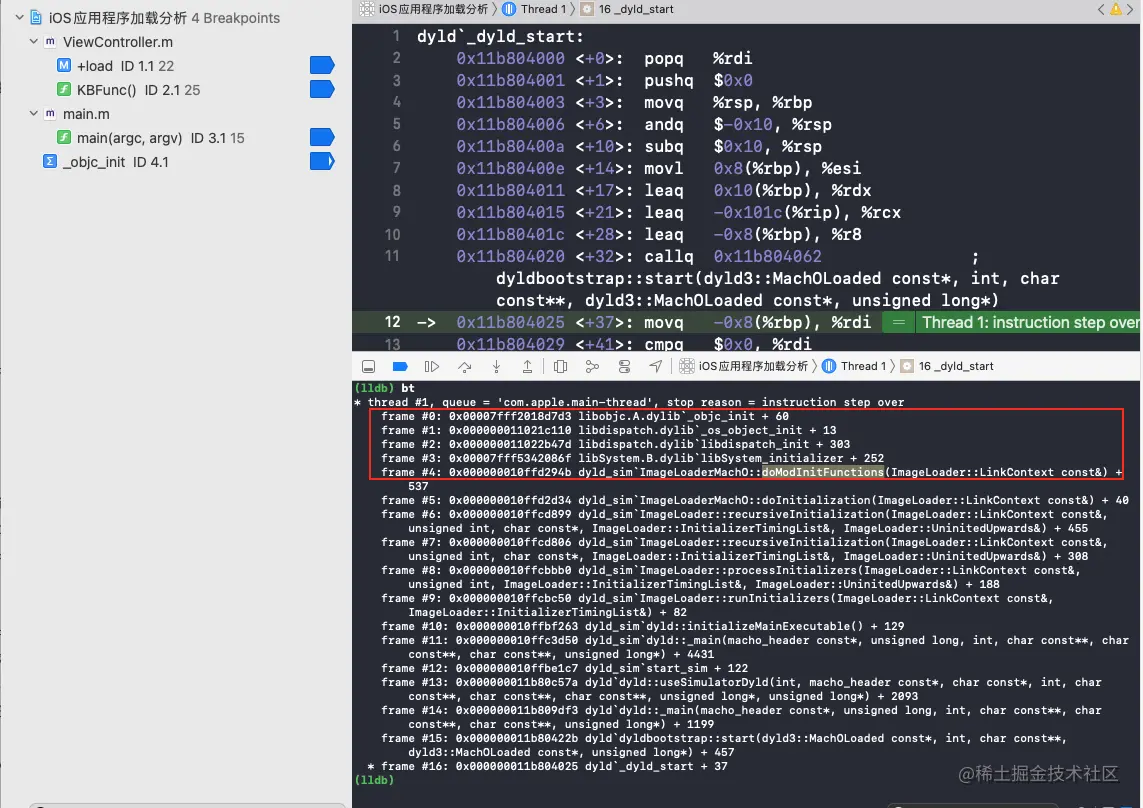Image resolution: width=1143 pixels, height=808 pixels.
Task: Click the iOS应用程序加载分析 project icon in the navigator
Action: (x=36, y=18)
